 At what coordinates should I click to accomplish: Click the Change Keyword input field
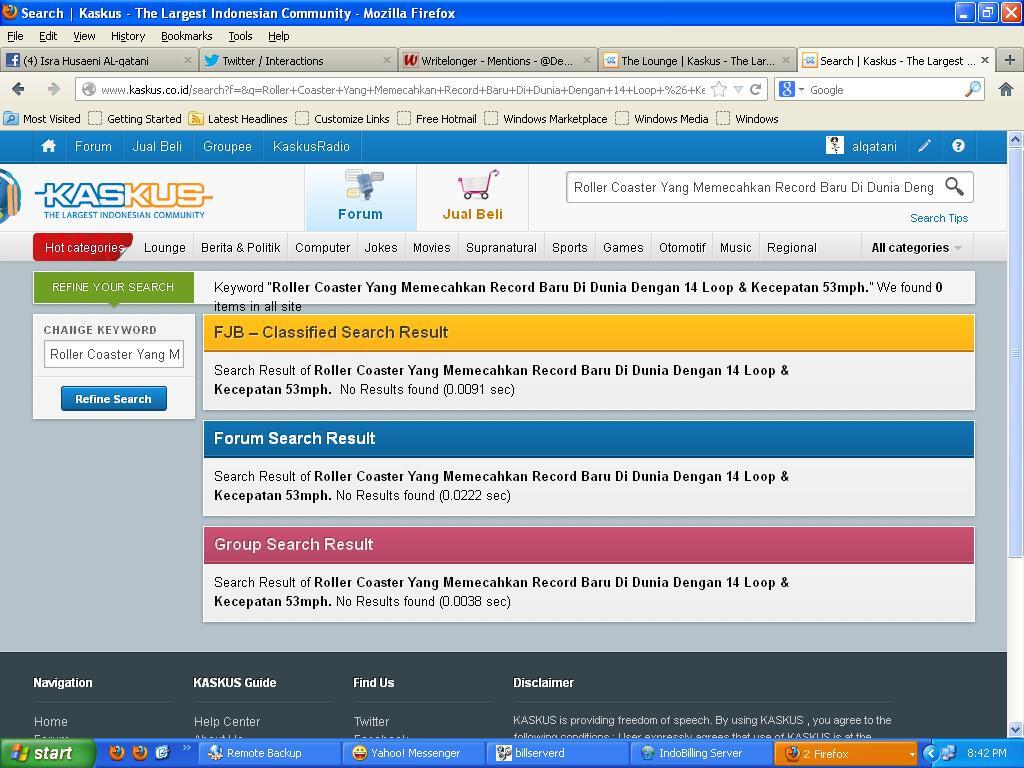coord(114,355)
